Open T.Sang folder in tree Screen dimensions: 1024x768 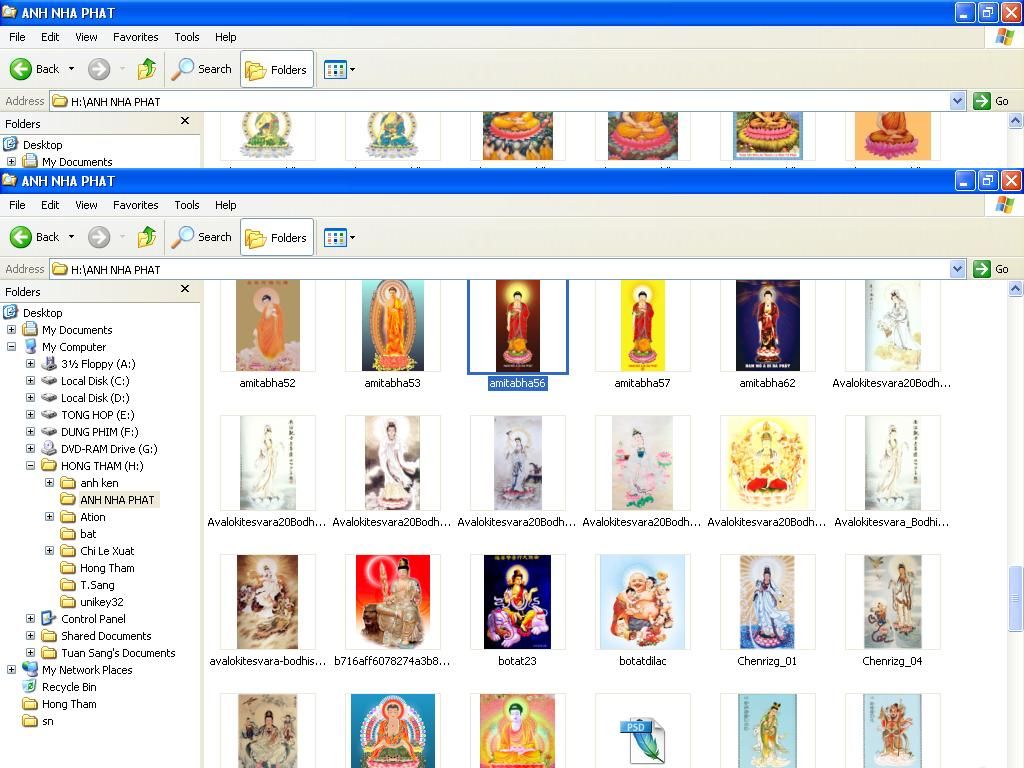(x=97, y=584)
